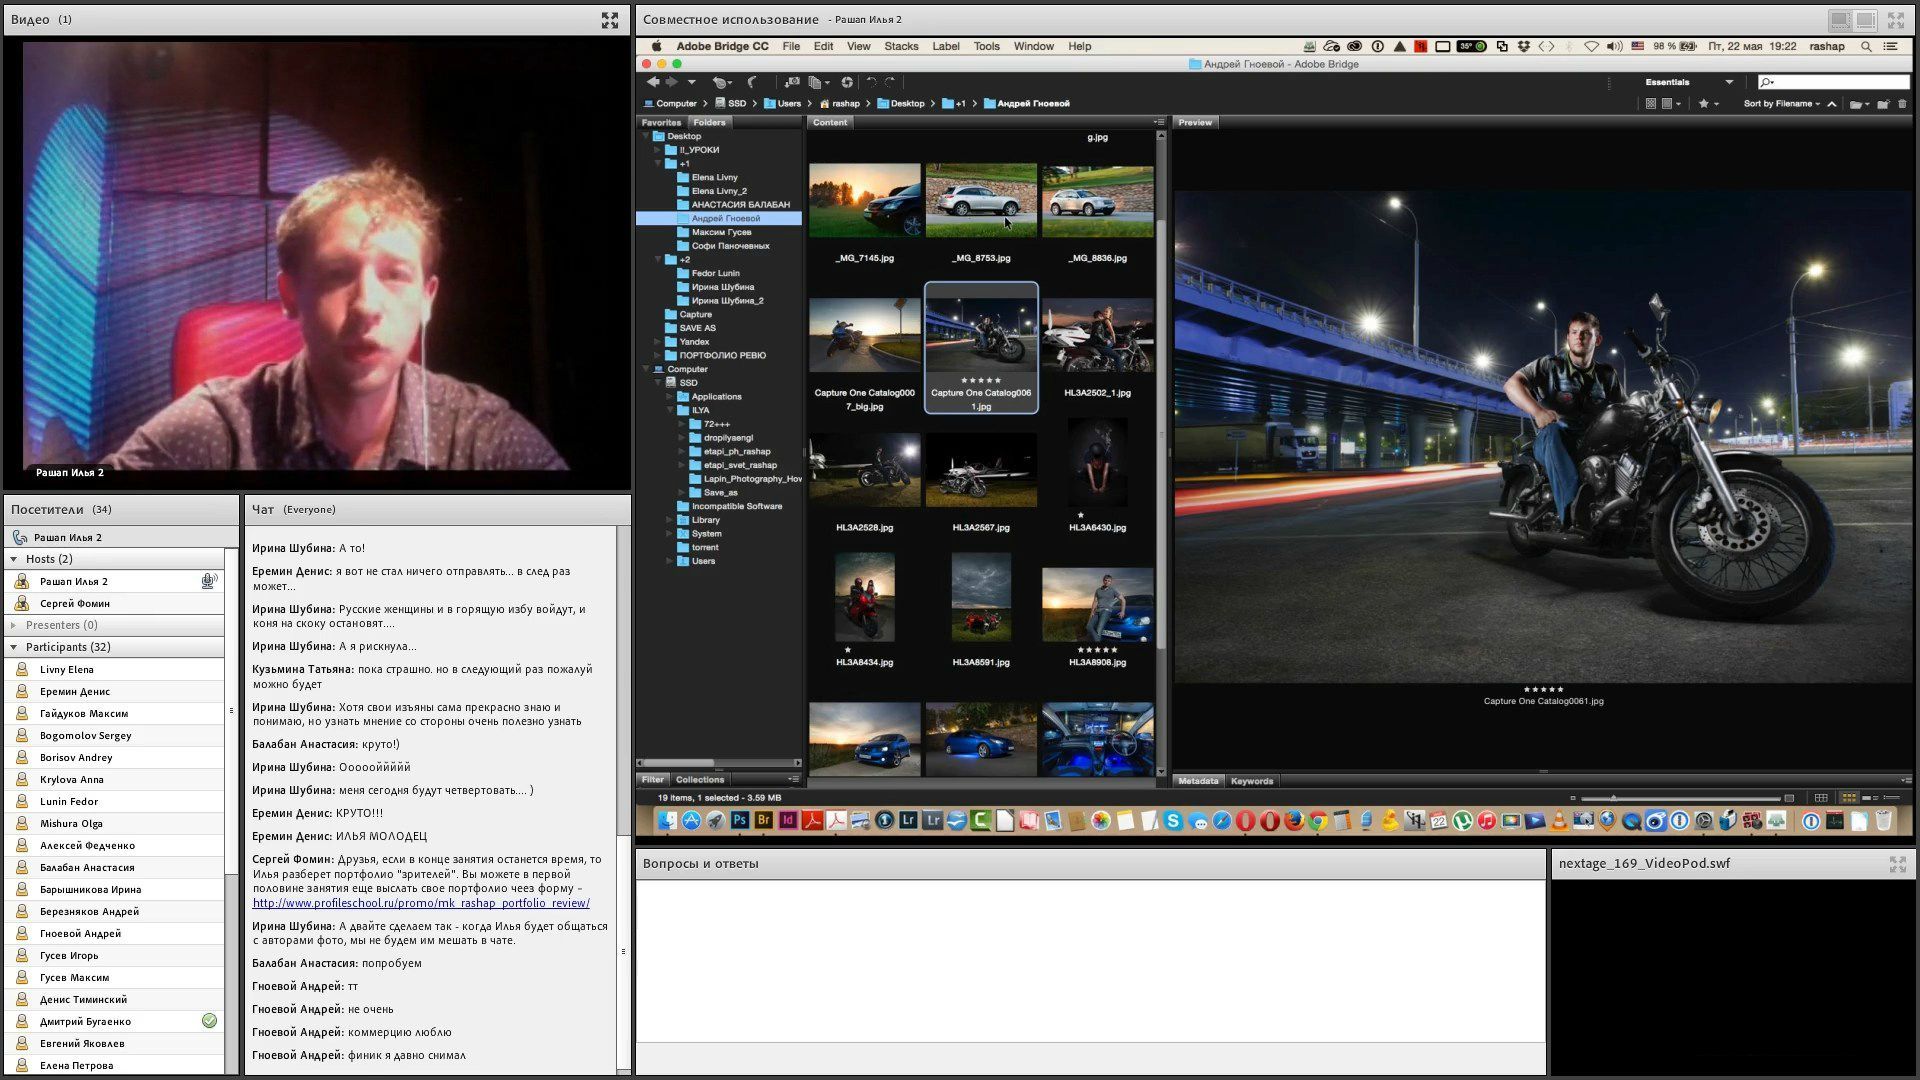Toggle ascending sort order arrow
The image size is (1920, 1080).
[x=1831, y=104]
